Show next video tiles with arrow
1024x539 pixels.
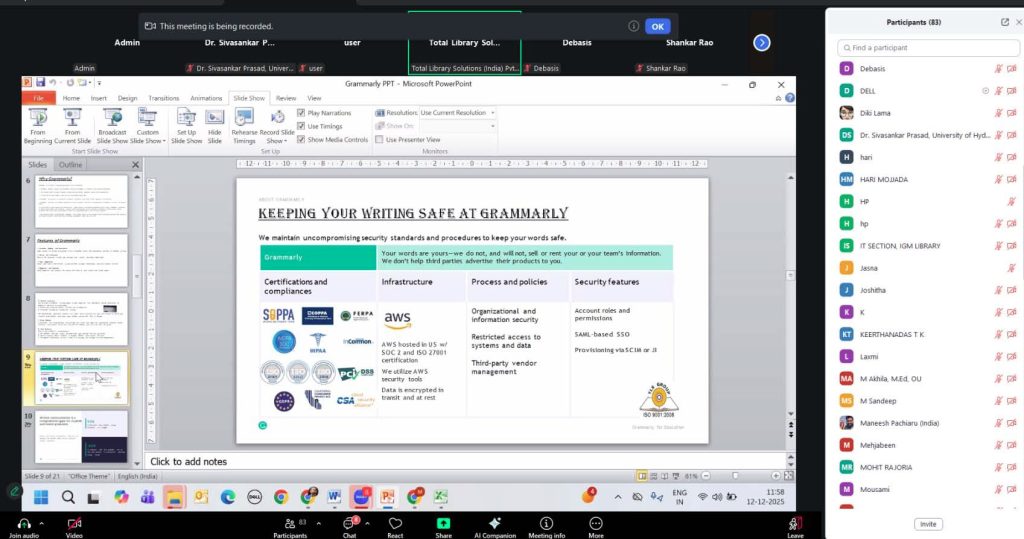762,42
